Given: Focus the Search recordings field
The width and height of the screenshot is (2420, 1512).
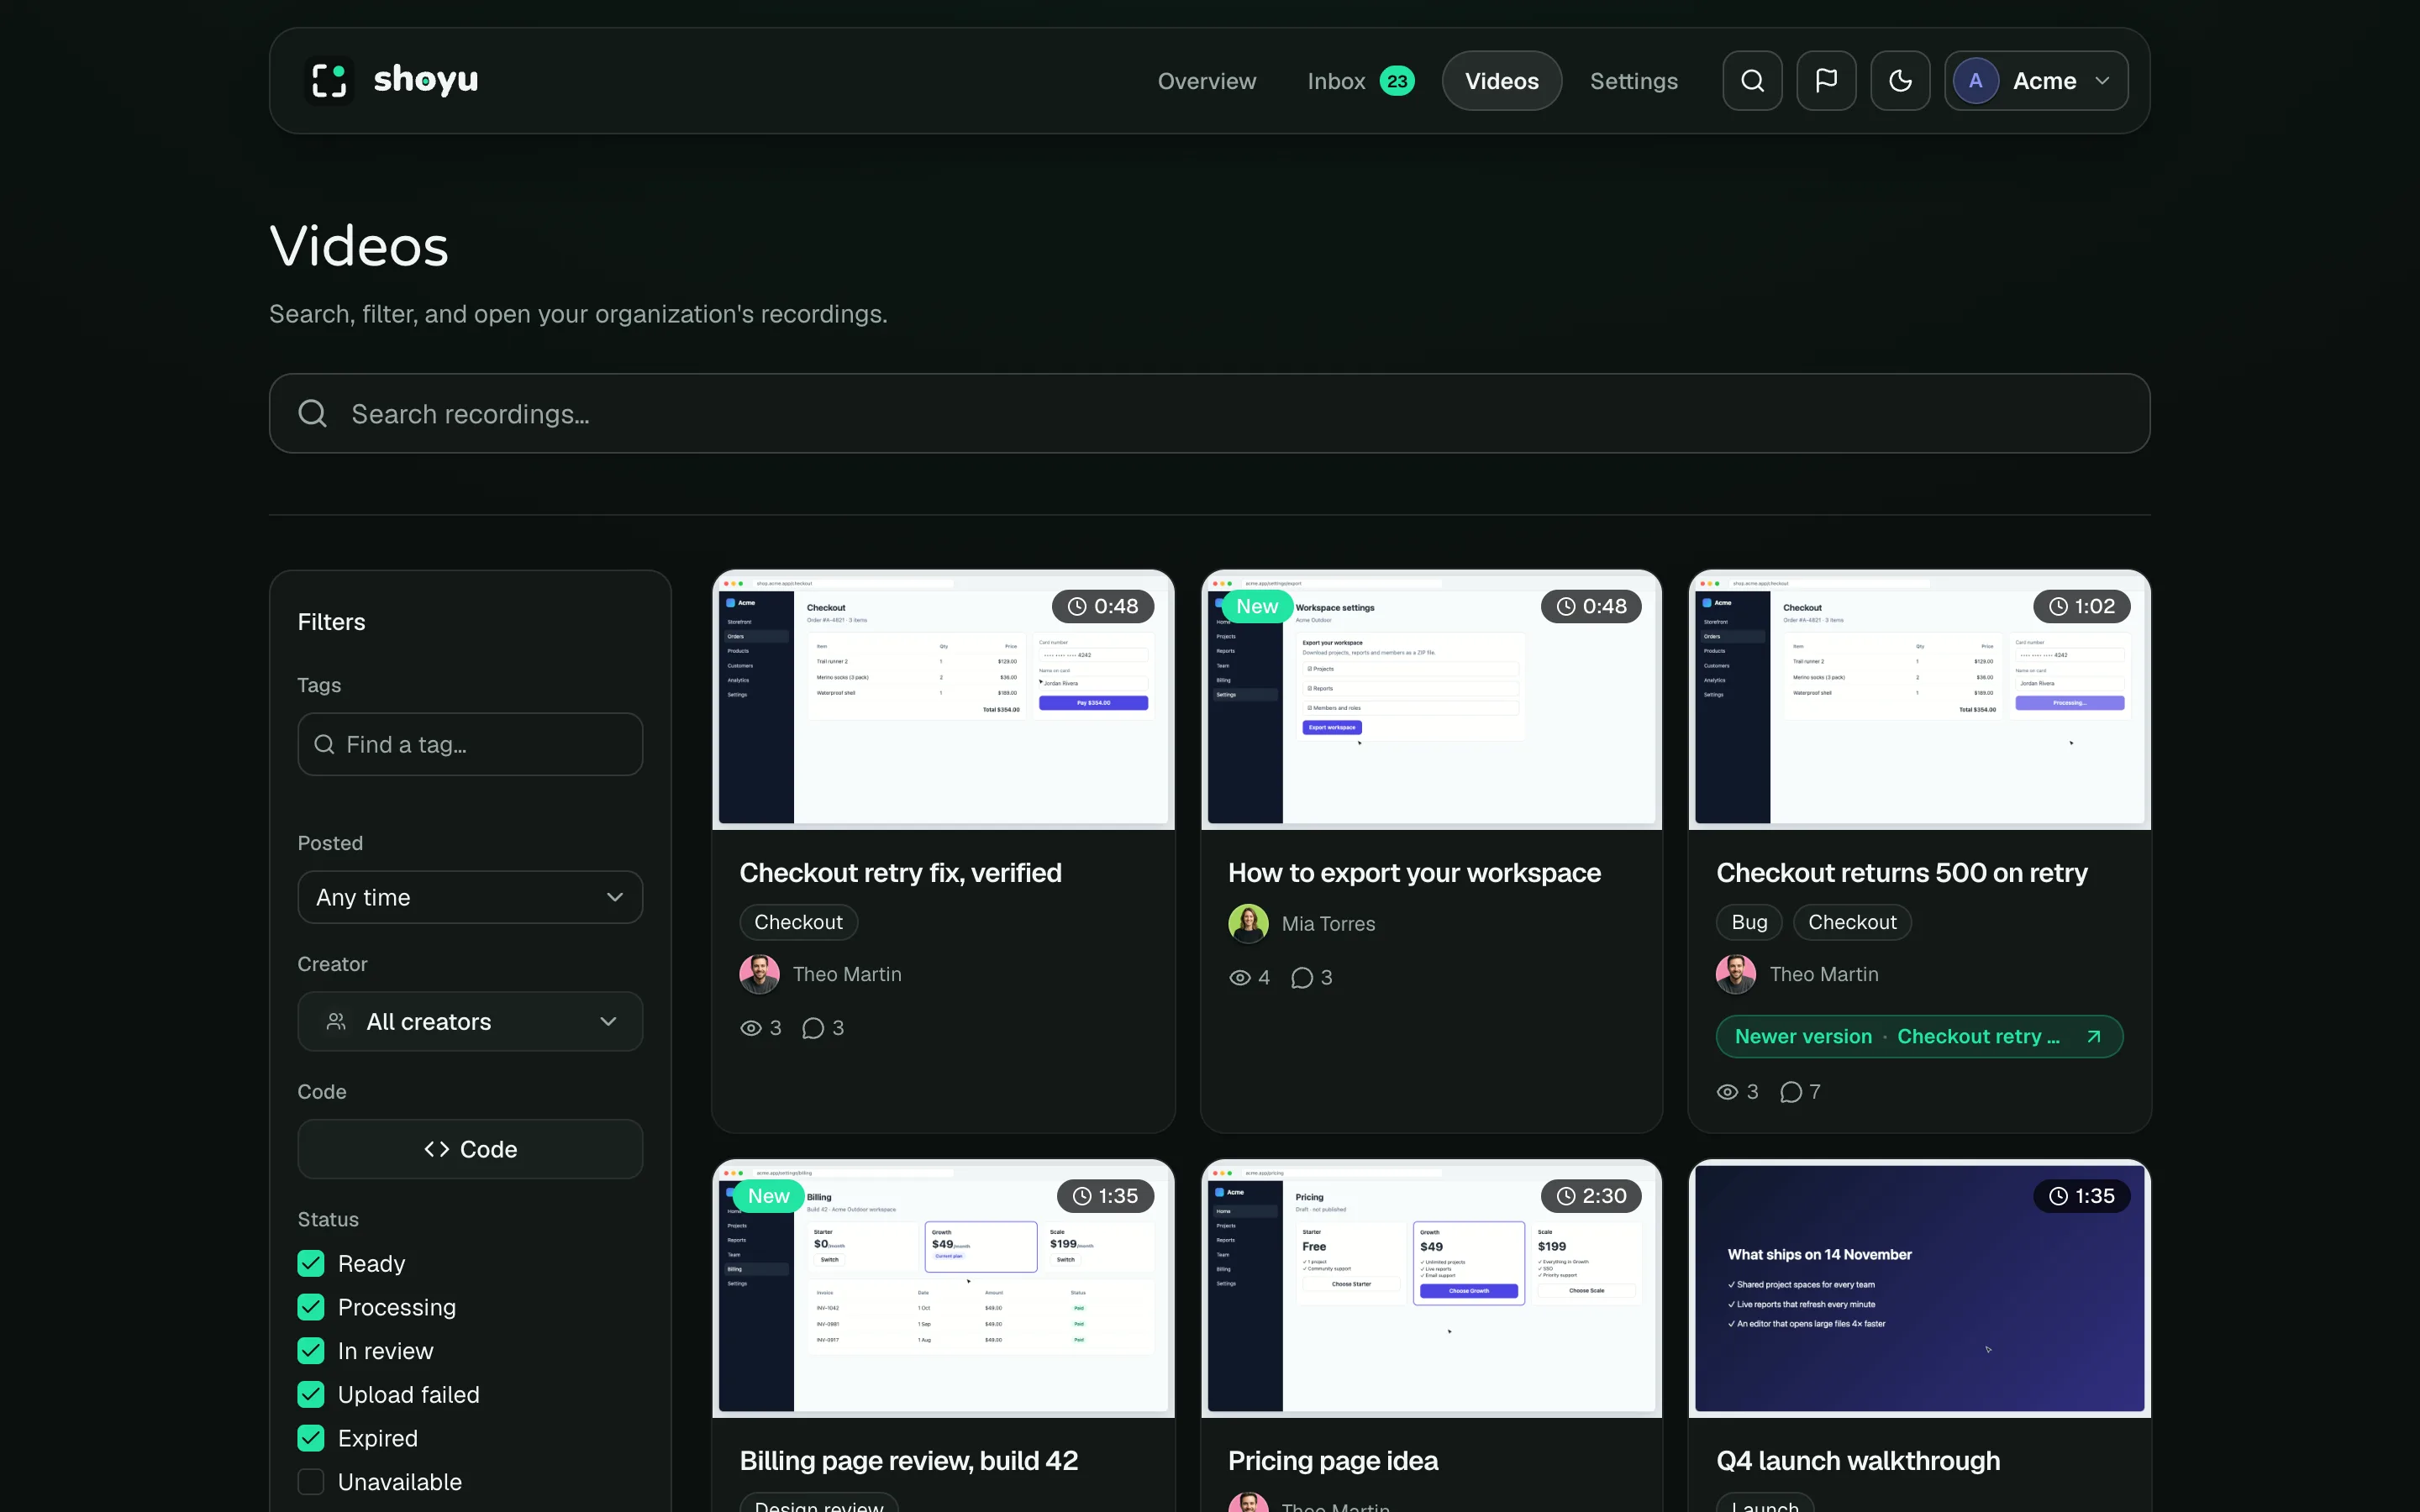Looking at the screenshot, I should point(1209,414).
